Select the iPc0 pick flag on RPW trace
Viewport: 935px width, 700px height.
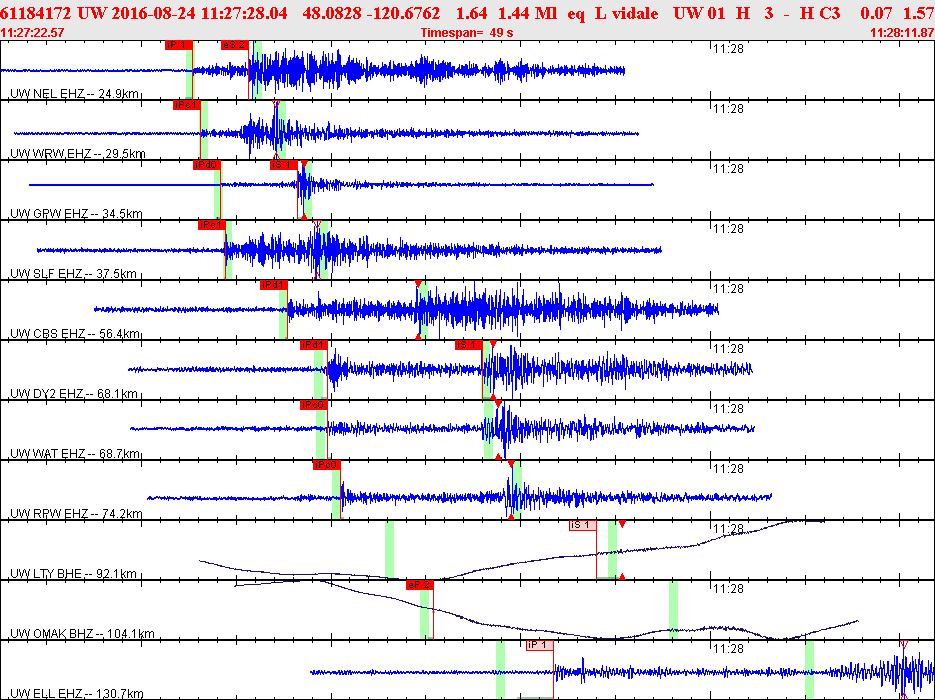pos(327,465)
